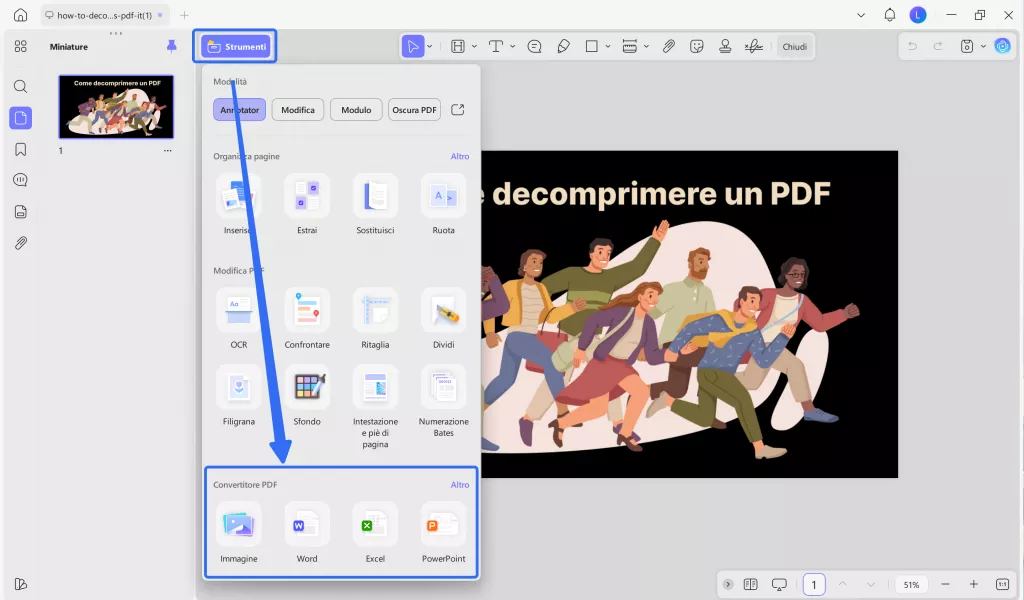Open the AI assistant icon
Image resolution: width=1024 pixels, height=600 pixels.
pos(1002,46)
